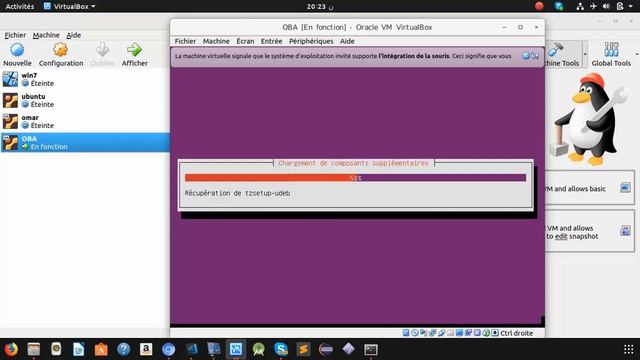Click the audio status indicator icon
This screenshot has height=360, width=640.
424,333
